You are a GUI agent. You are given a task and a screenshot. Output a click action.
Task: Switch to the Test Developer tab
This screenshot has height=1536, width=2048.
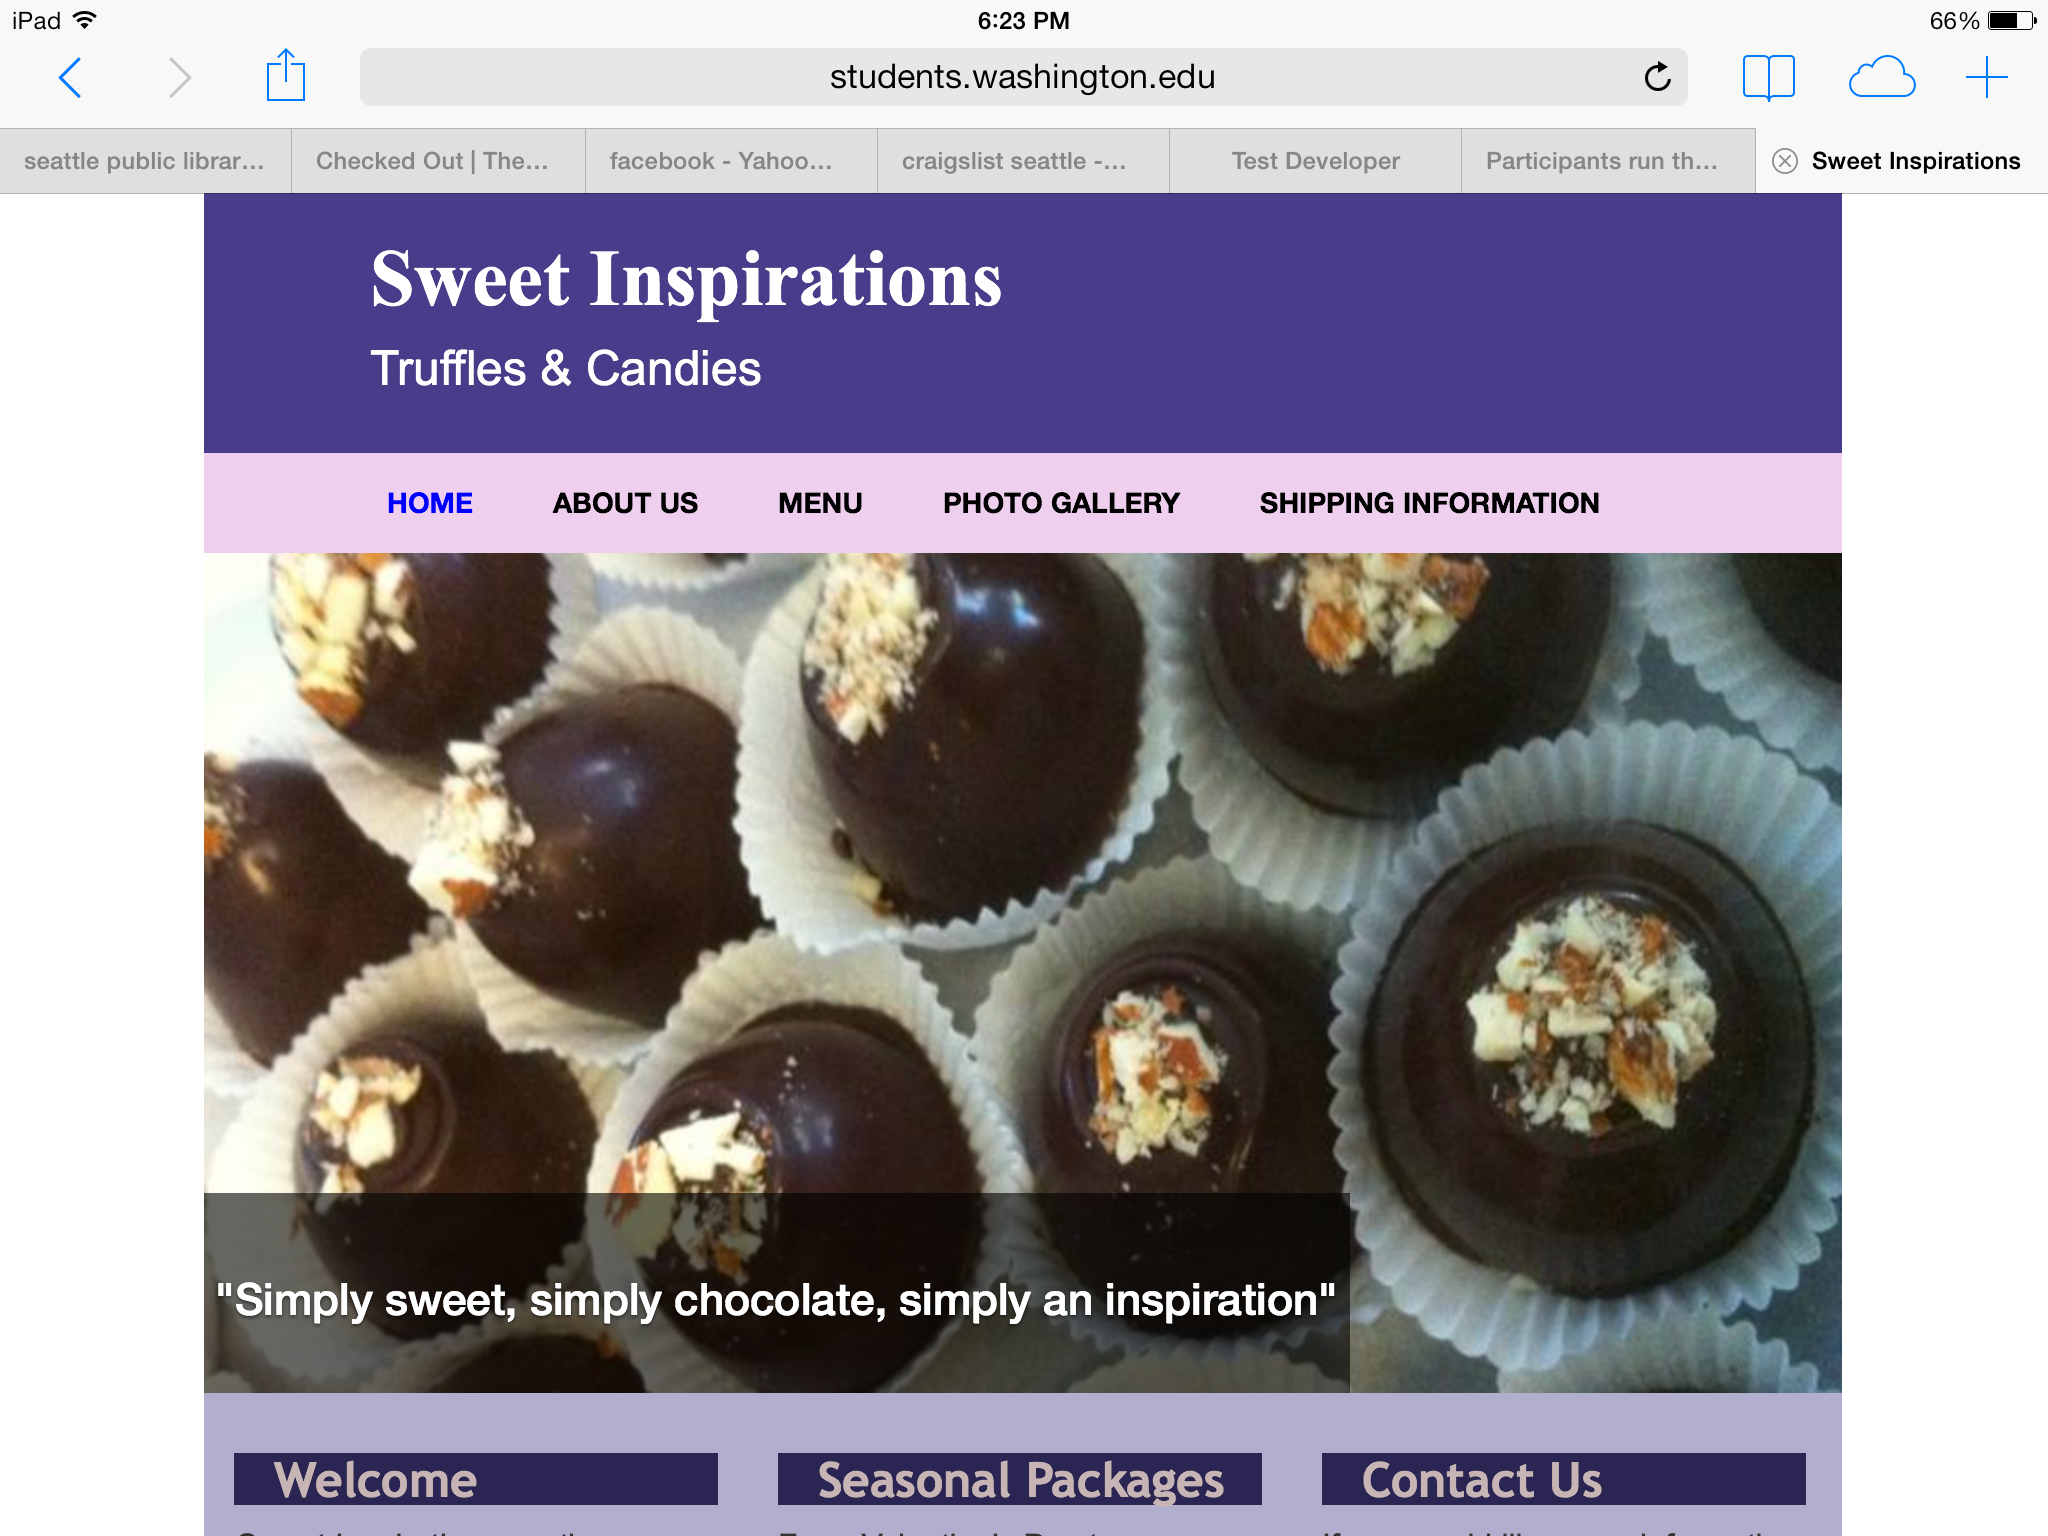(x=1315, y=161)
